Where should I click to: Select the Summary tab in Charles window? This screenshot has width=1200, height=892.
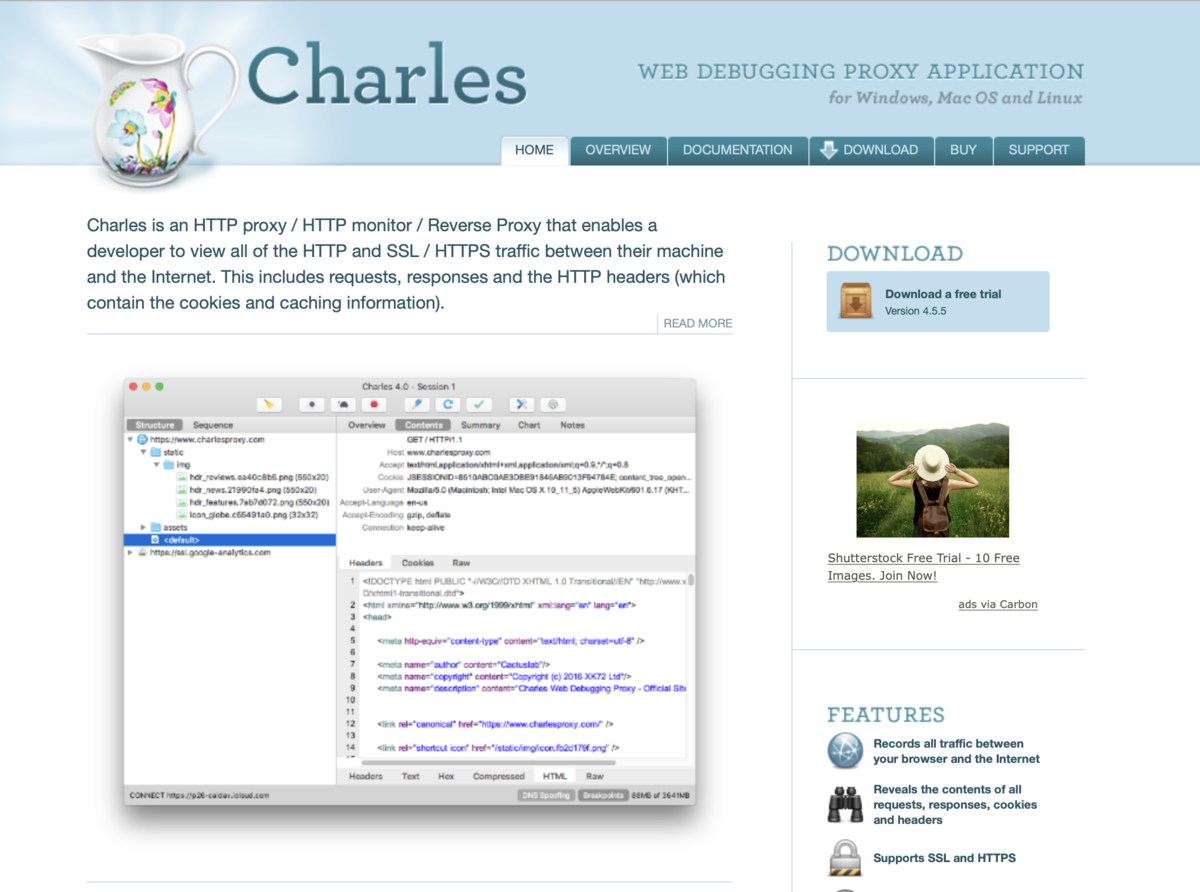(x=480, y=425)
